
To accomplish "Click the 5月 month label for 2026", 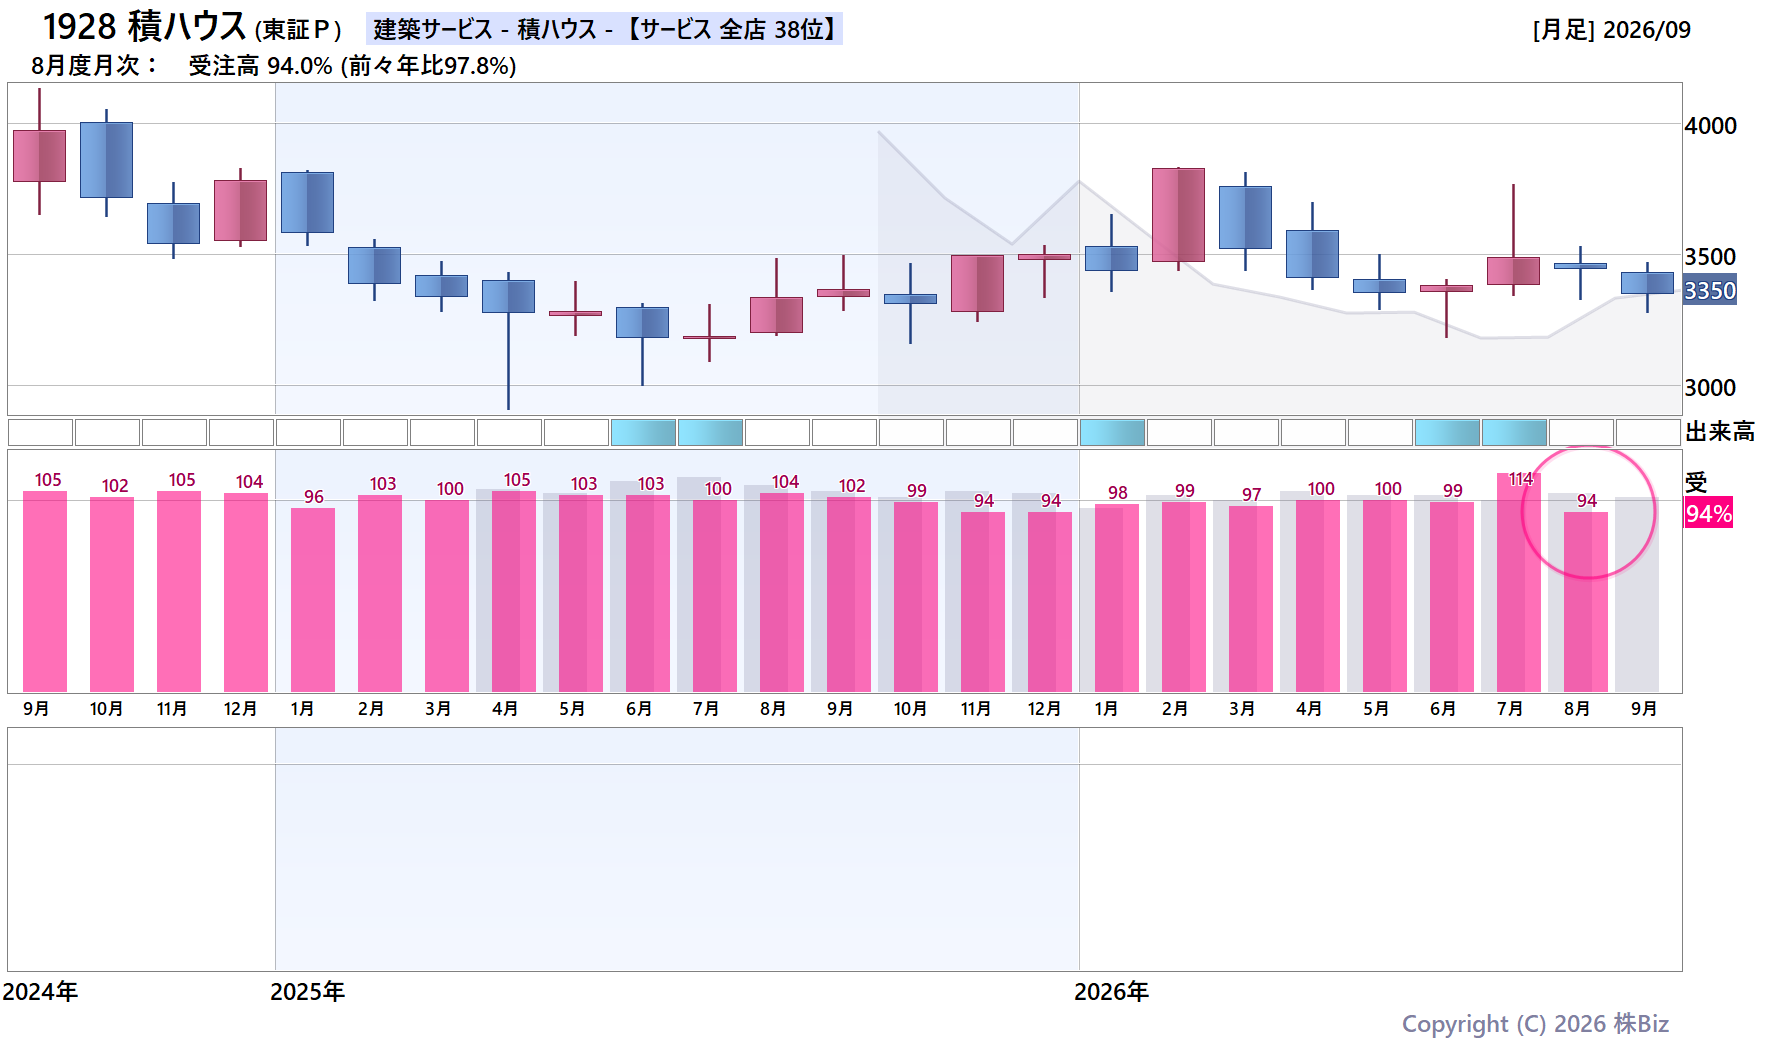I will pos(1376,709).
